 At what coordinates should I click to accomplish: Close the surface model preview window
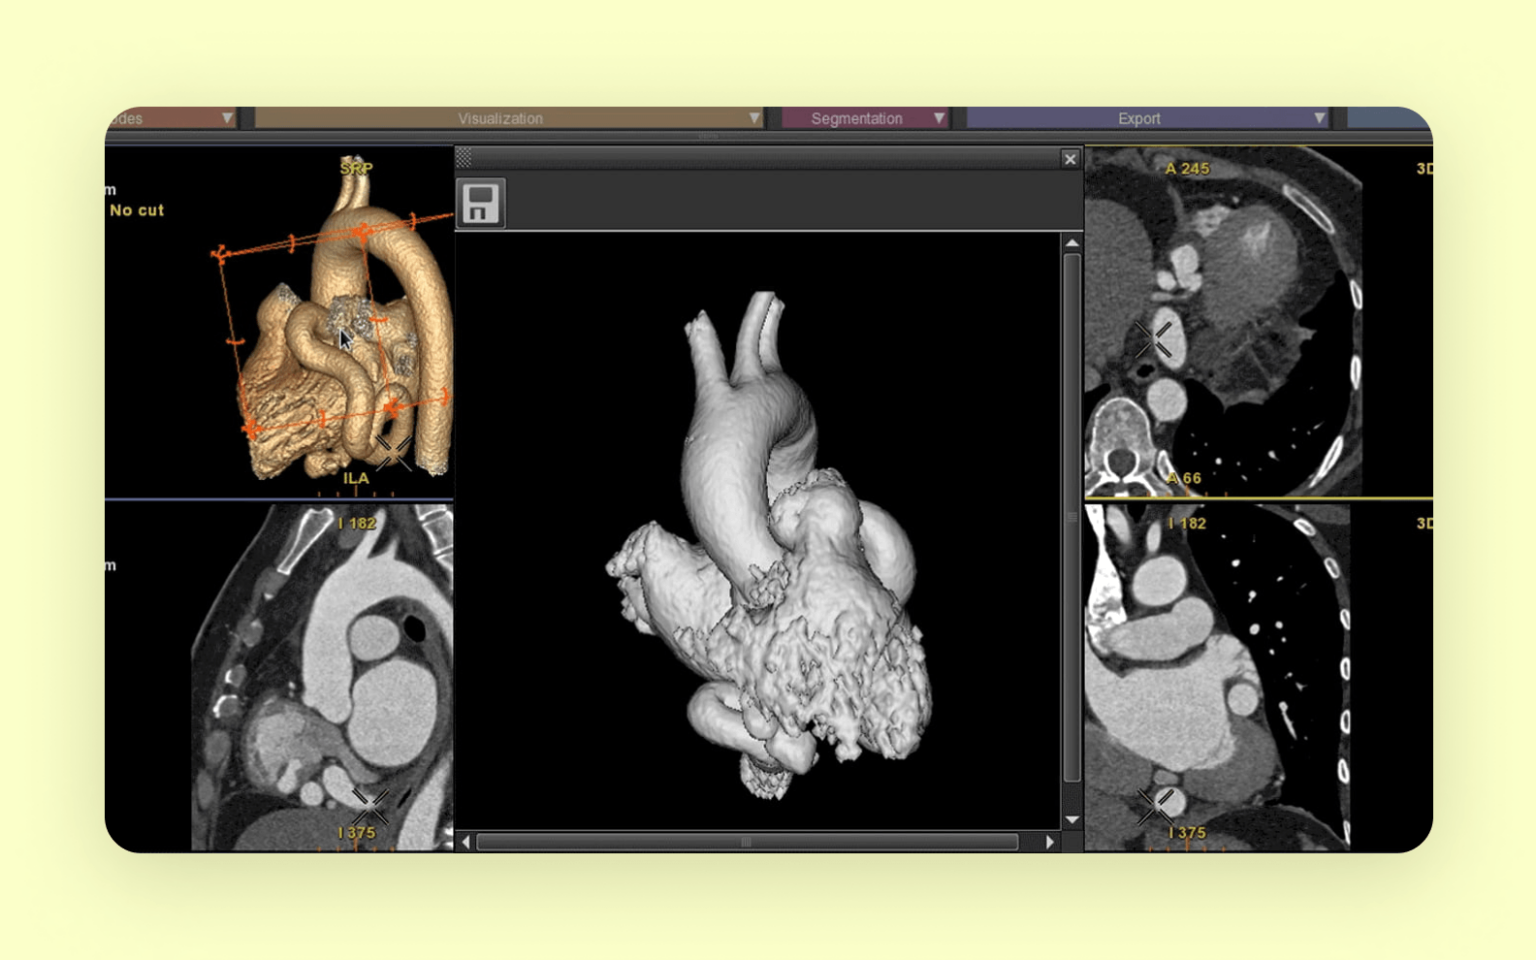click(x=1069, y=158)
